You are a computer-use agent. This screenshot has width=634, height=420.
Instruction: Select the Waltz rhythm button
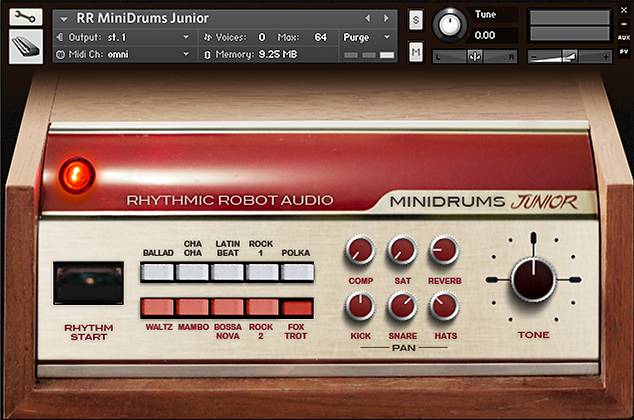tap(157, 308)
